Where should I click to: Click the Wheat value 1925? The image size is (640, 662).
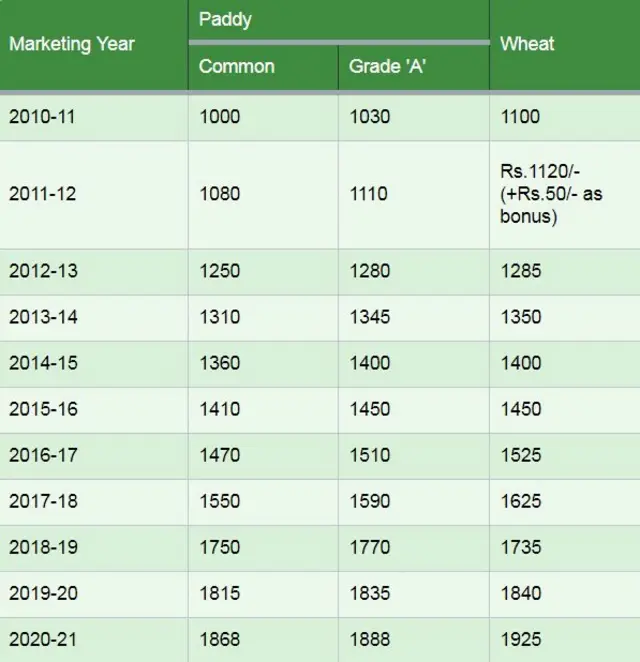coord(520,639)
